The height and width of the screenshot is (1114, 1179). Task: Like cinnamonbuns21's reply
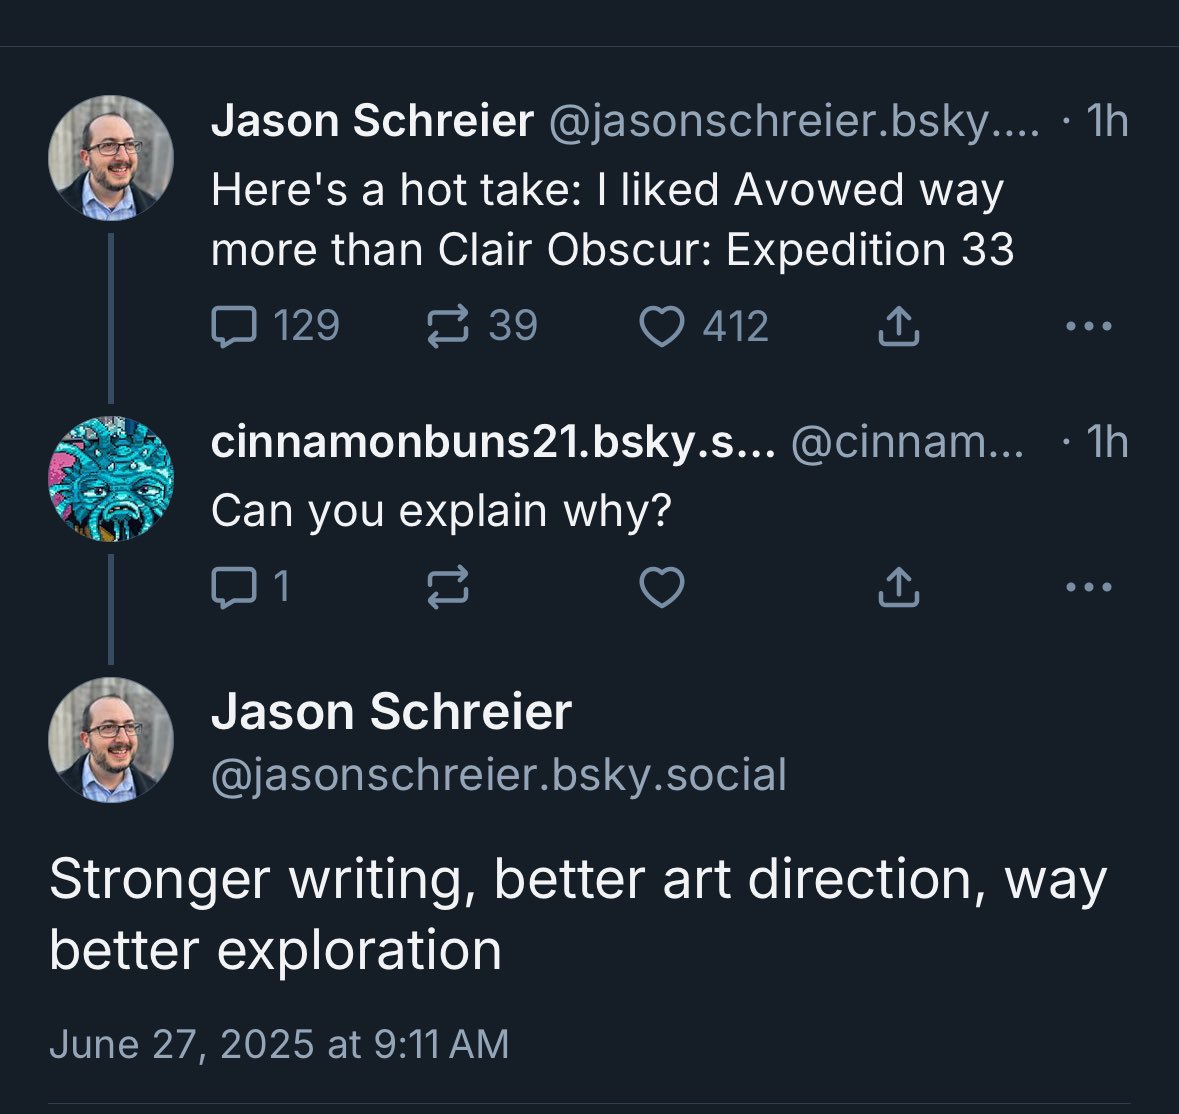[x=661, y=588]
